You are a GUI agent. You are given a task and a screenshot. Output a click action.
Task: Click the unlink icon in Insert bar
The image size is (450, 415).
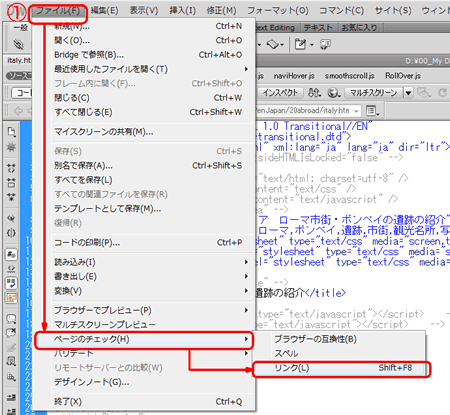(x=19, y=44)
